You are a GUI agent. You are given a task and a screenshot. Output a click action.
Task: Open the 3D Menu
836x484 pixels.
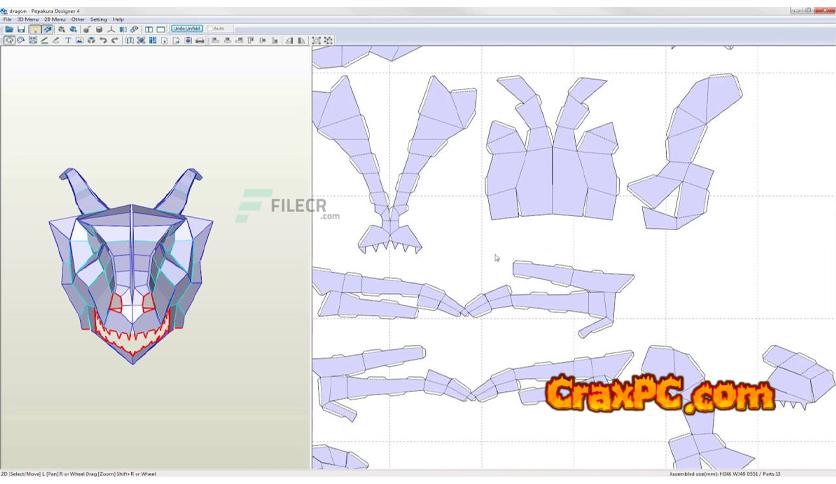tap(28, 19)
